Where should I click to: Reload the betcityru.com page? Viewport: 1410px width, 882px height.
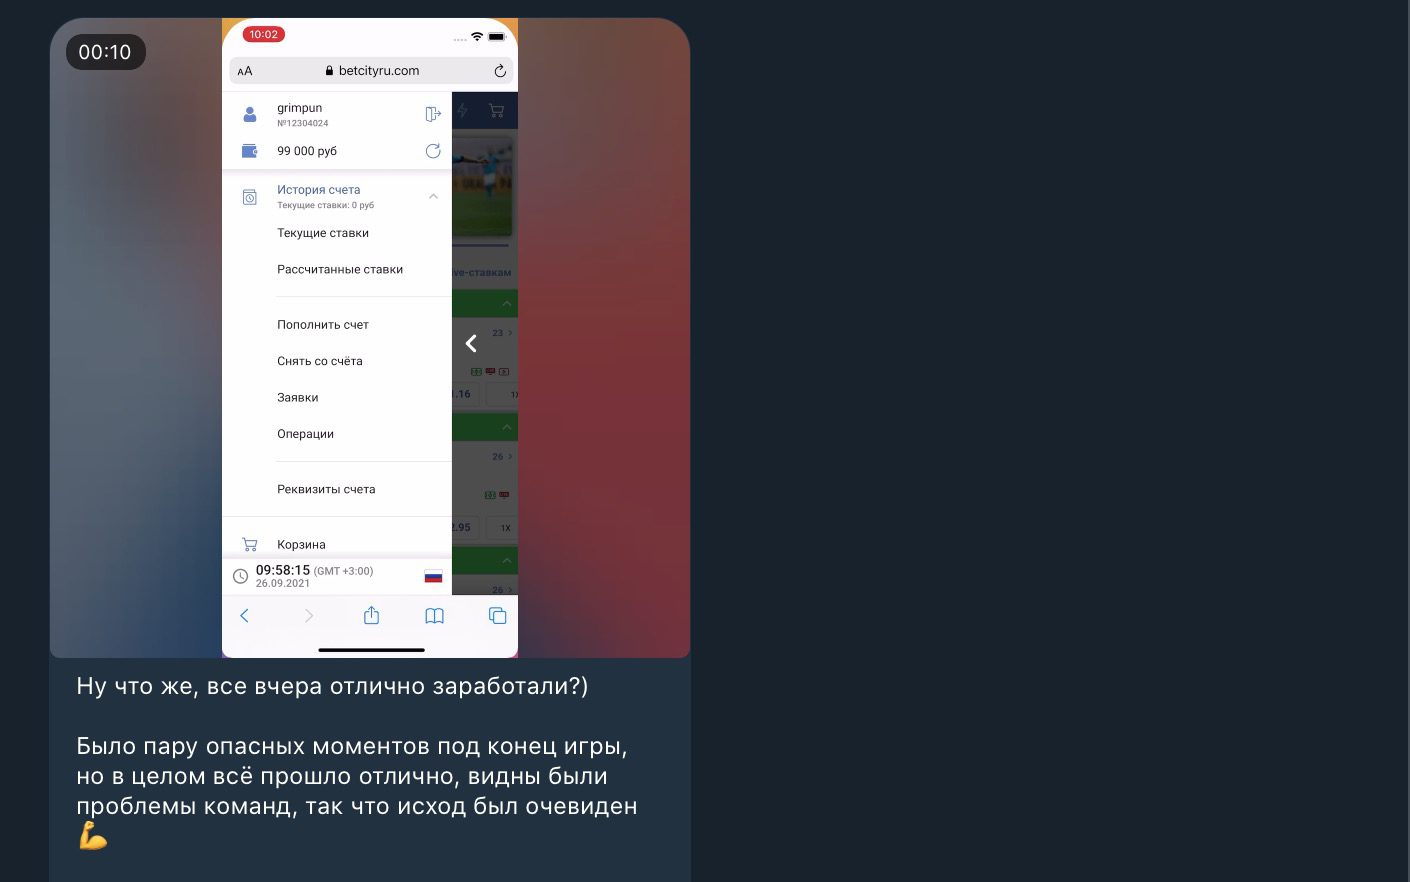tap(500, 71)
